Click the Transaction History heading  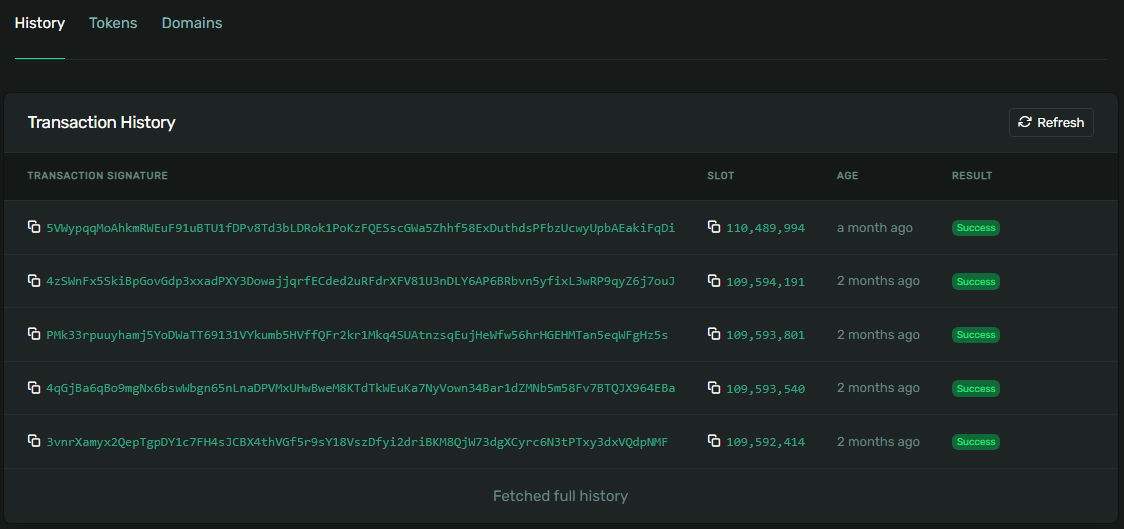102,123
